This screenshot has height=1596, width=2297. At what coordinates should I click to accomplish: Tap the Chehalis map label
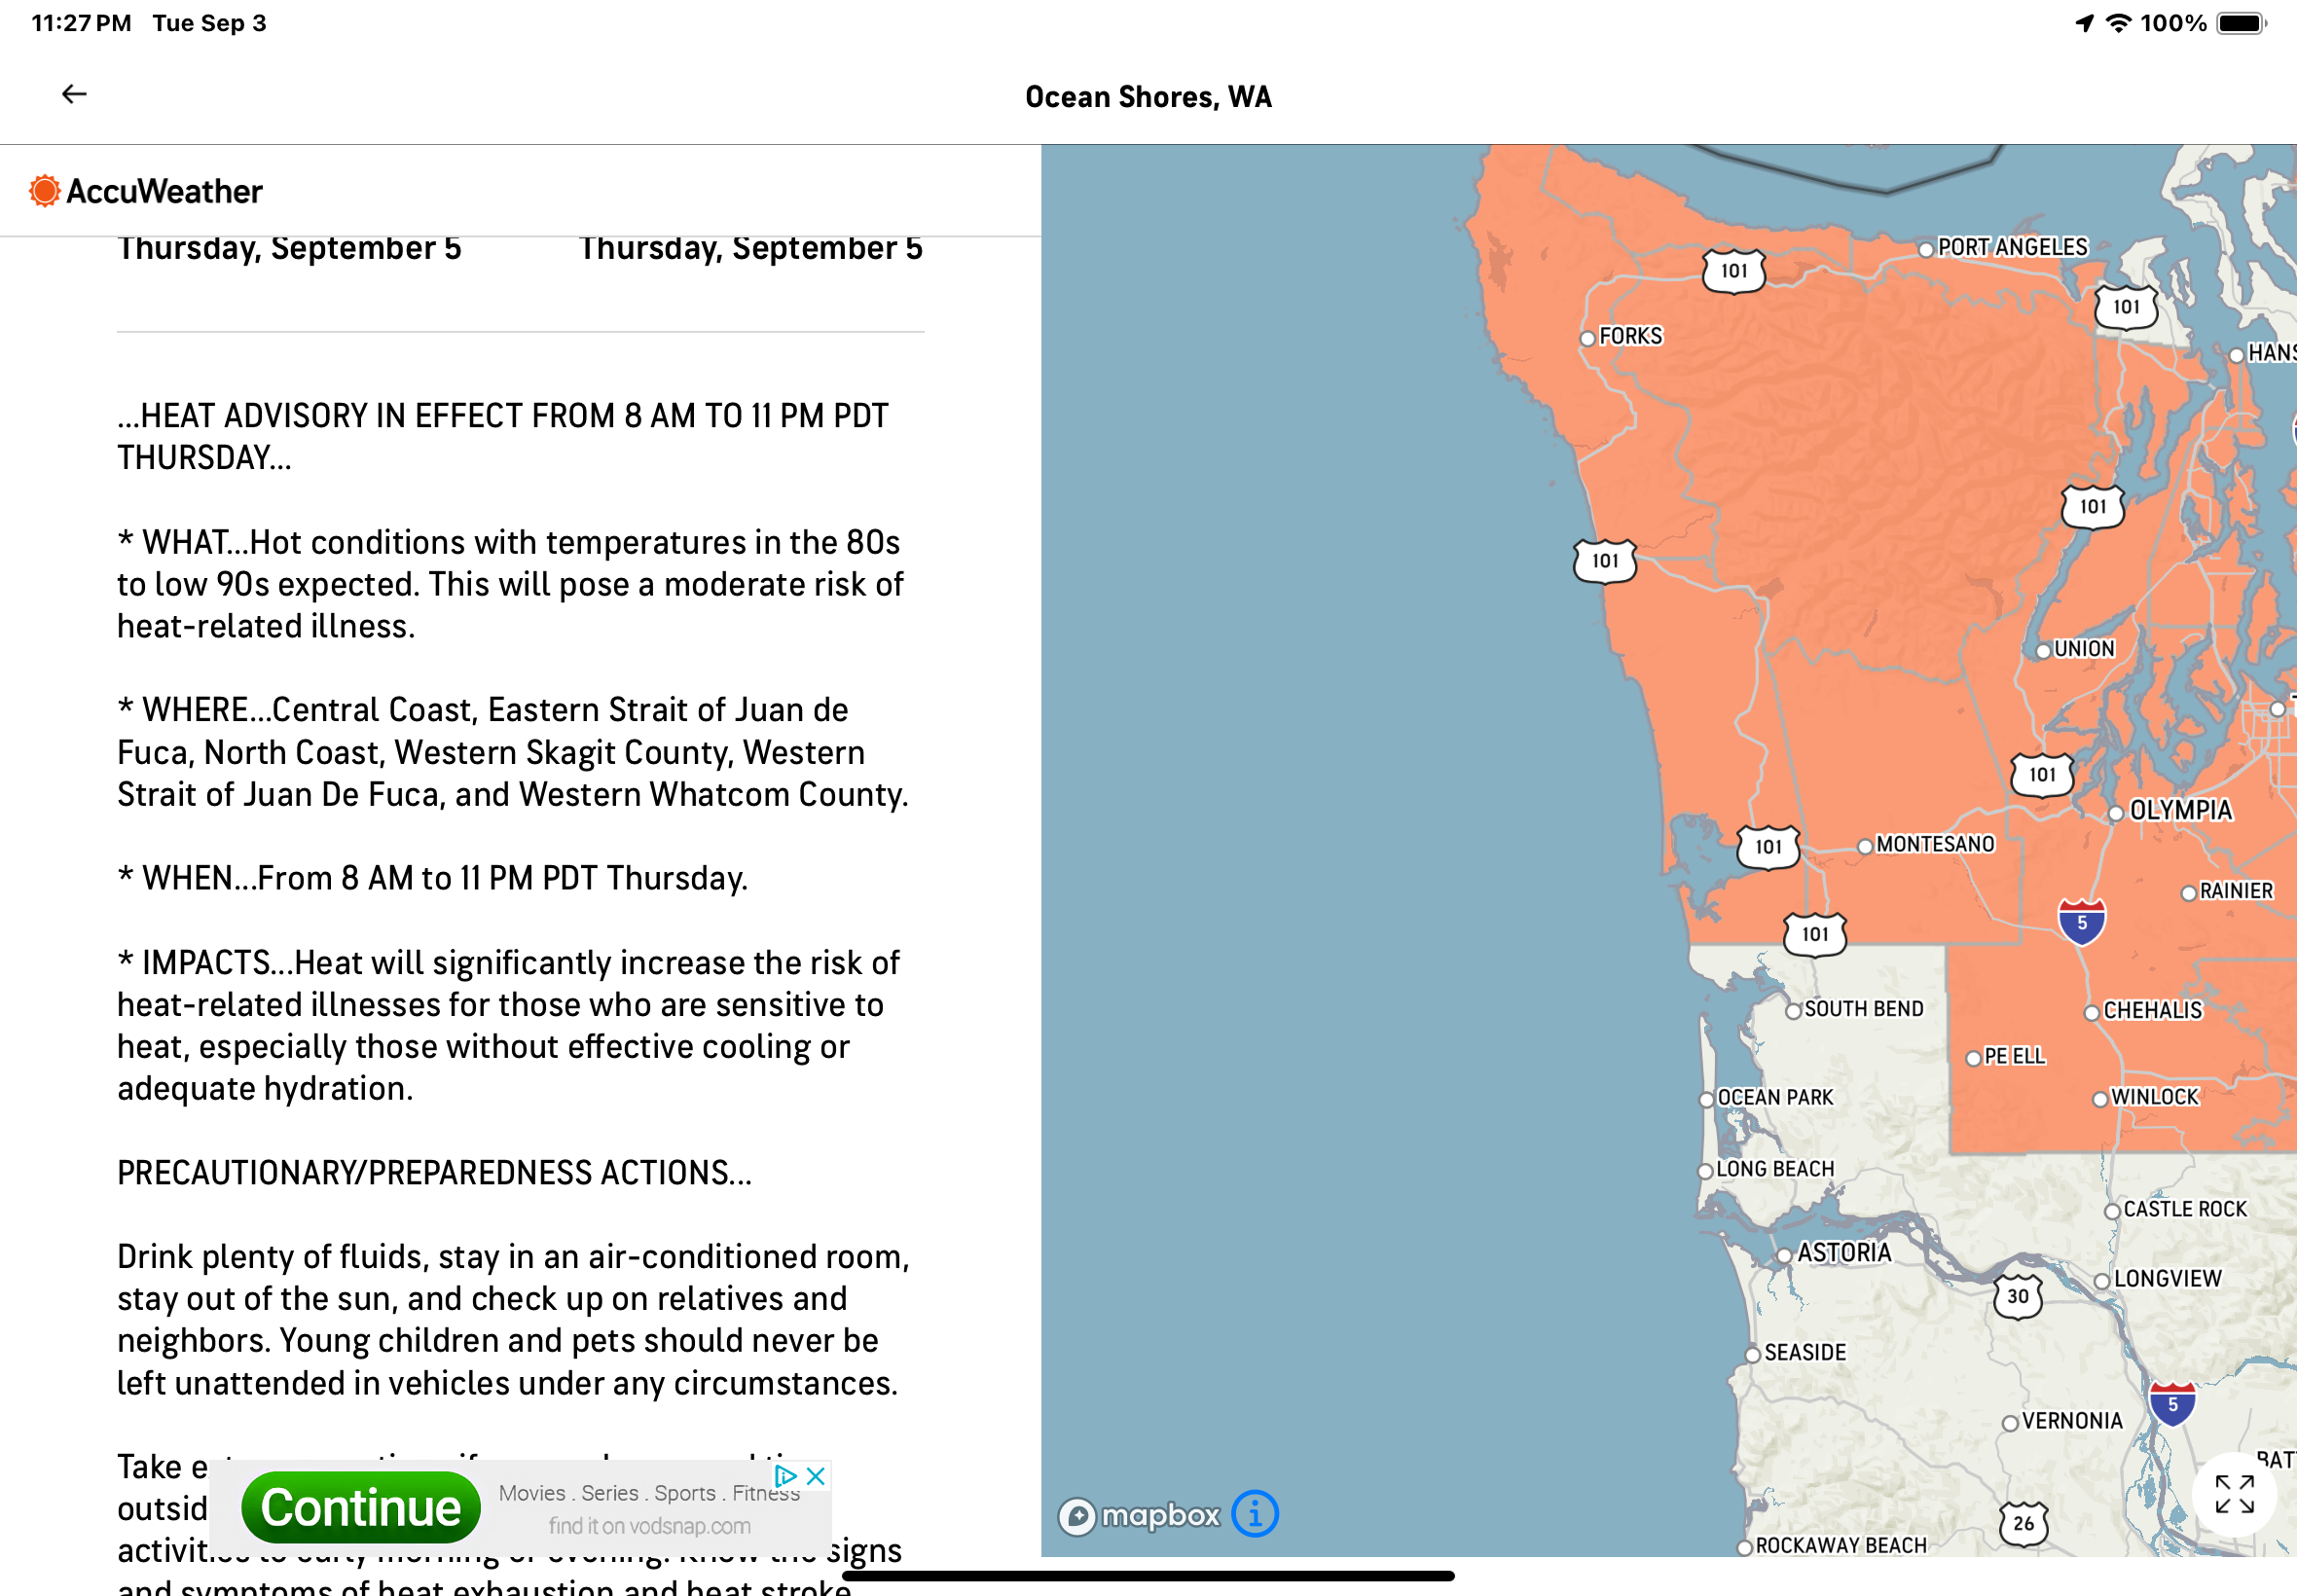[x=2152, y=1010]
